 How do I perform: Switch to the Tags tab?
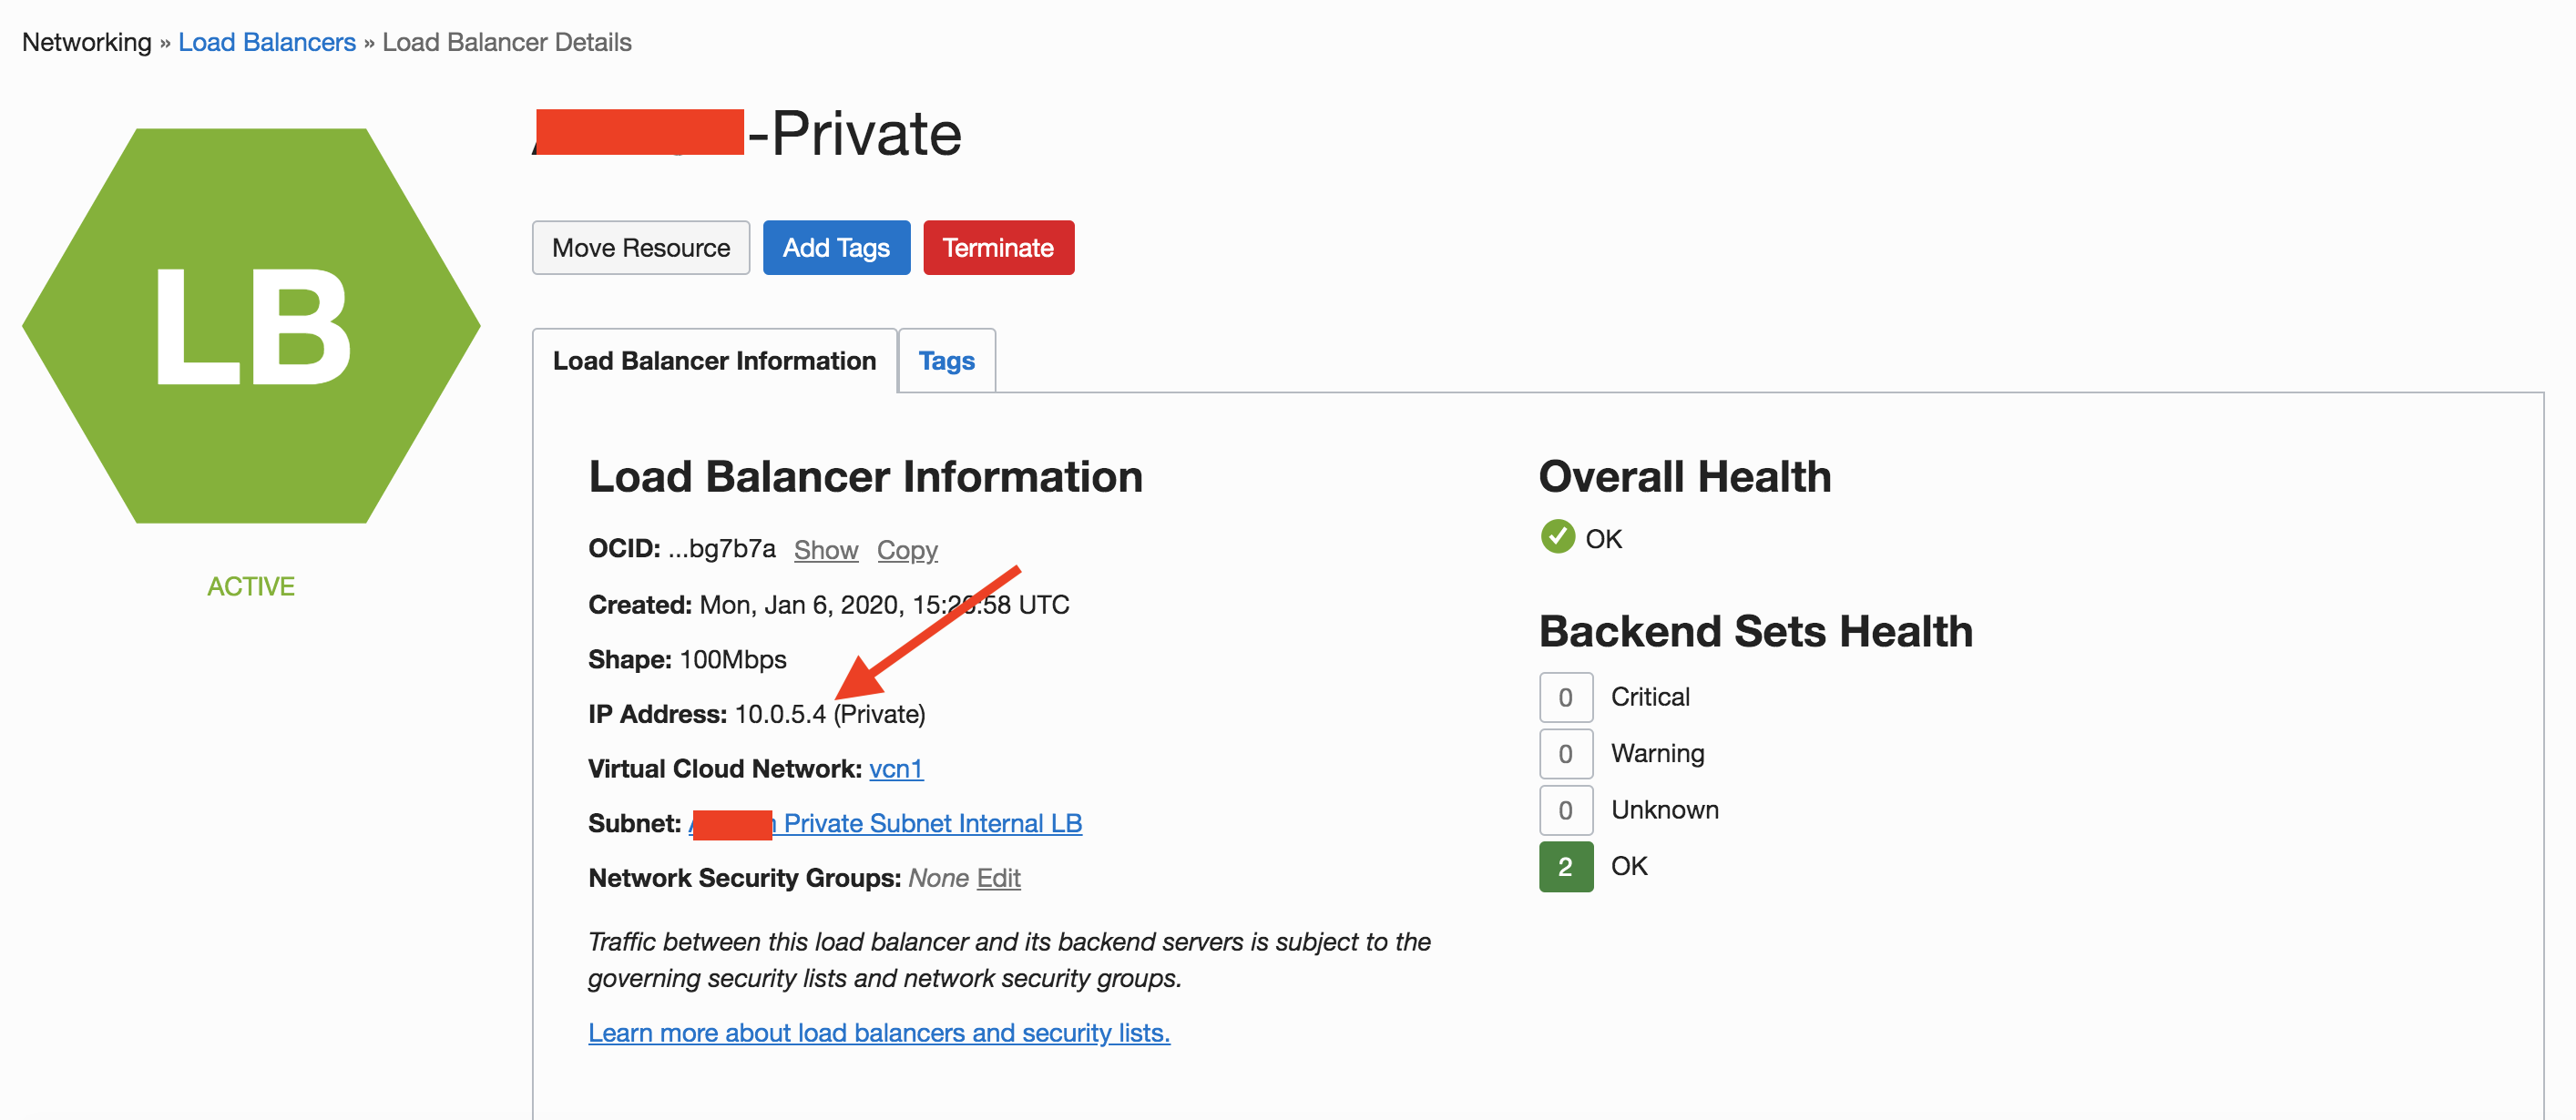[x=946, y=361]
